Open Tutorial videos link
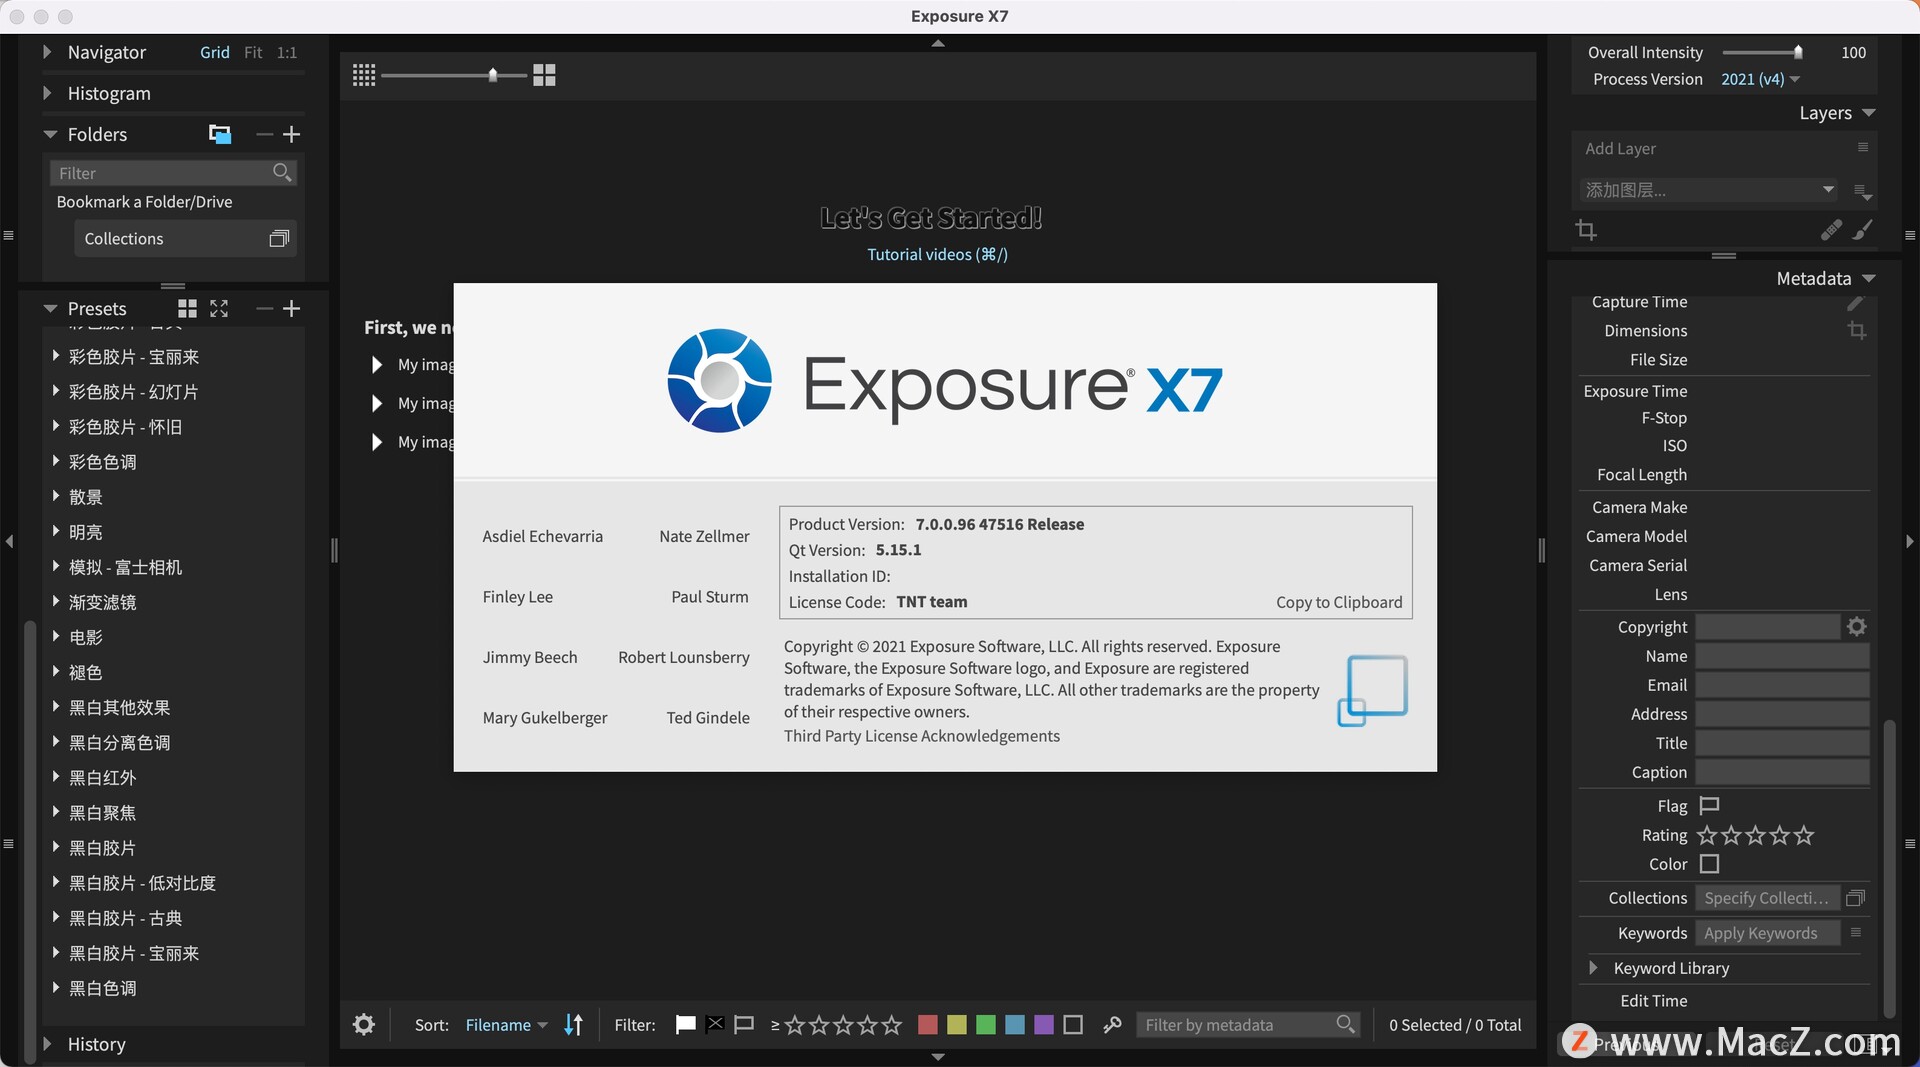Viewport: 1920px width, 1067px height. (x=937, y=254)
